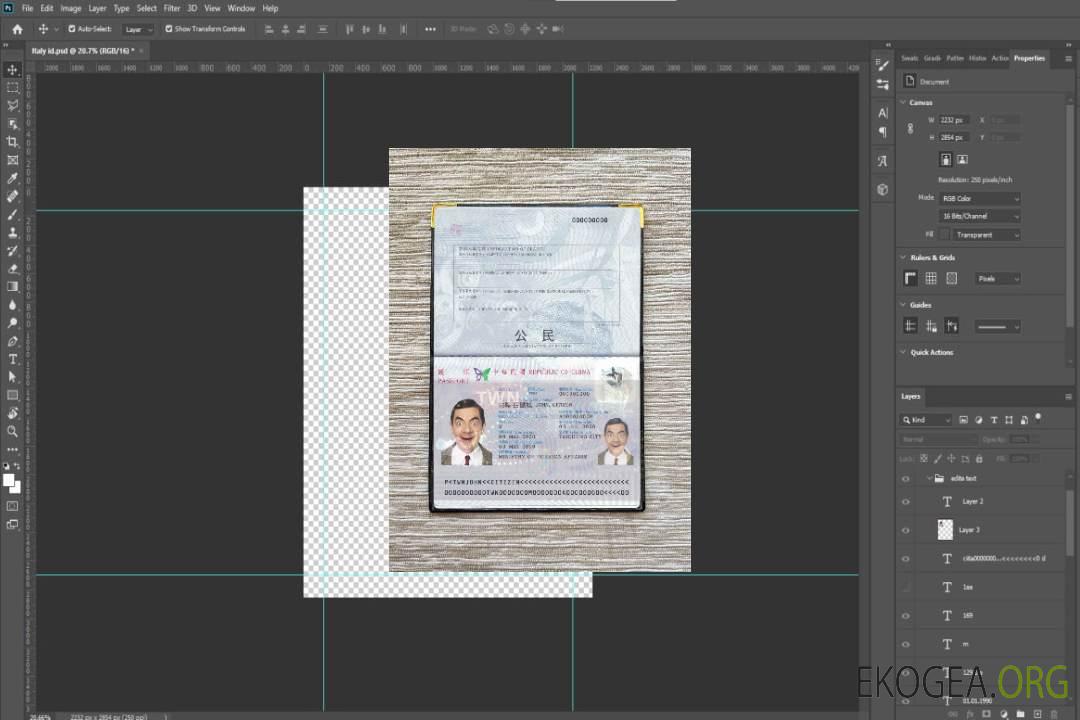Open the Pixels ruler units dropdown
This screenshot has width=1080, height=720.
pyautogui.click(x=998, y=278)
